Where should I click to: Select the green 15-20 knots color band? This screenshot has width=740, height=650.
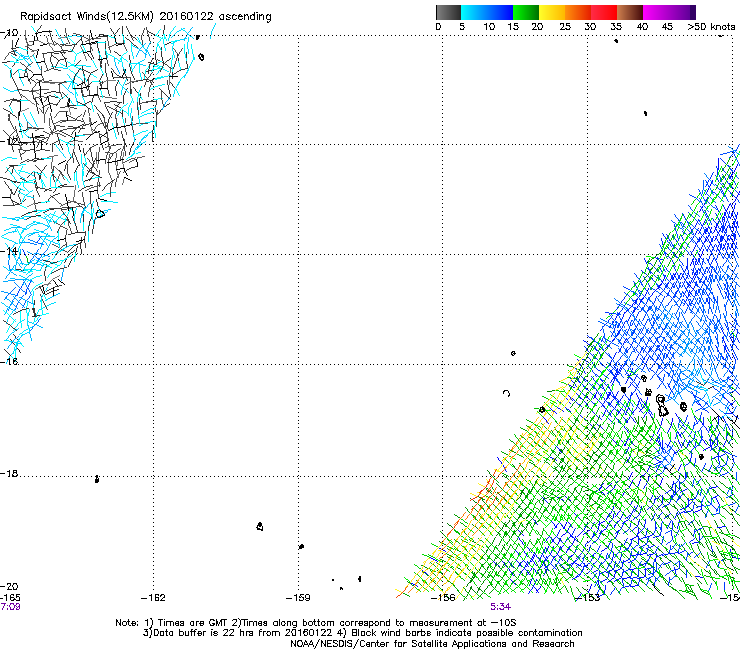pyautogui.click(x=526, y=12)
